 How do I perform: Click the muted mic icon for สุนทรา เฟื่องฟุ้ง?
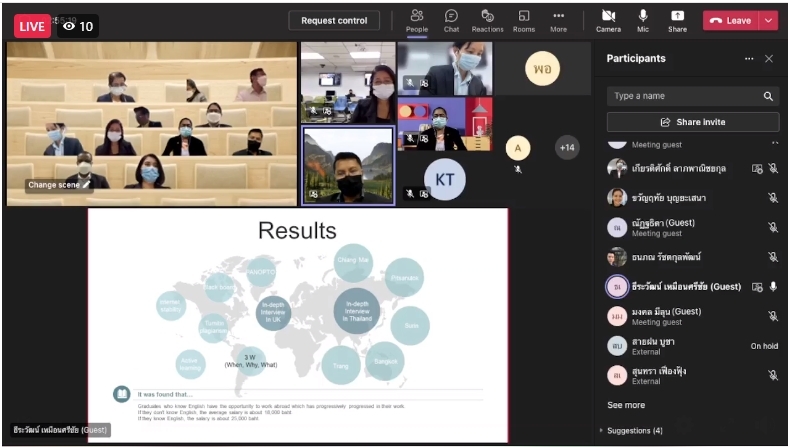(x=773, y=375)
